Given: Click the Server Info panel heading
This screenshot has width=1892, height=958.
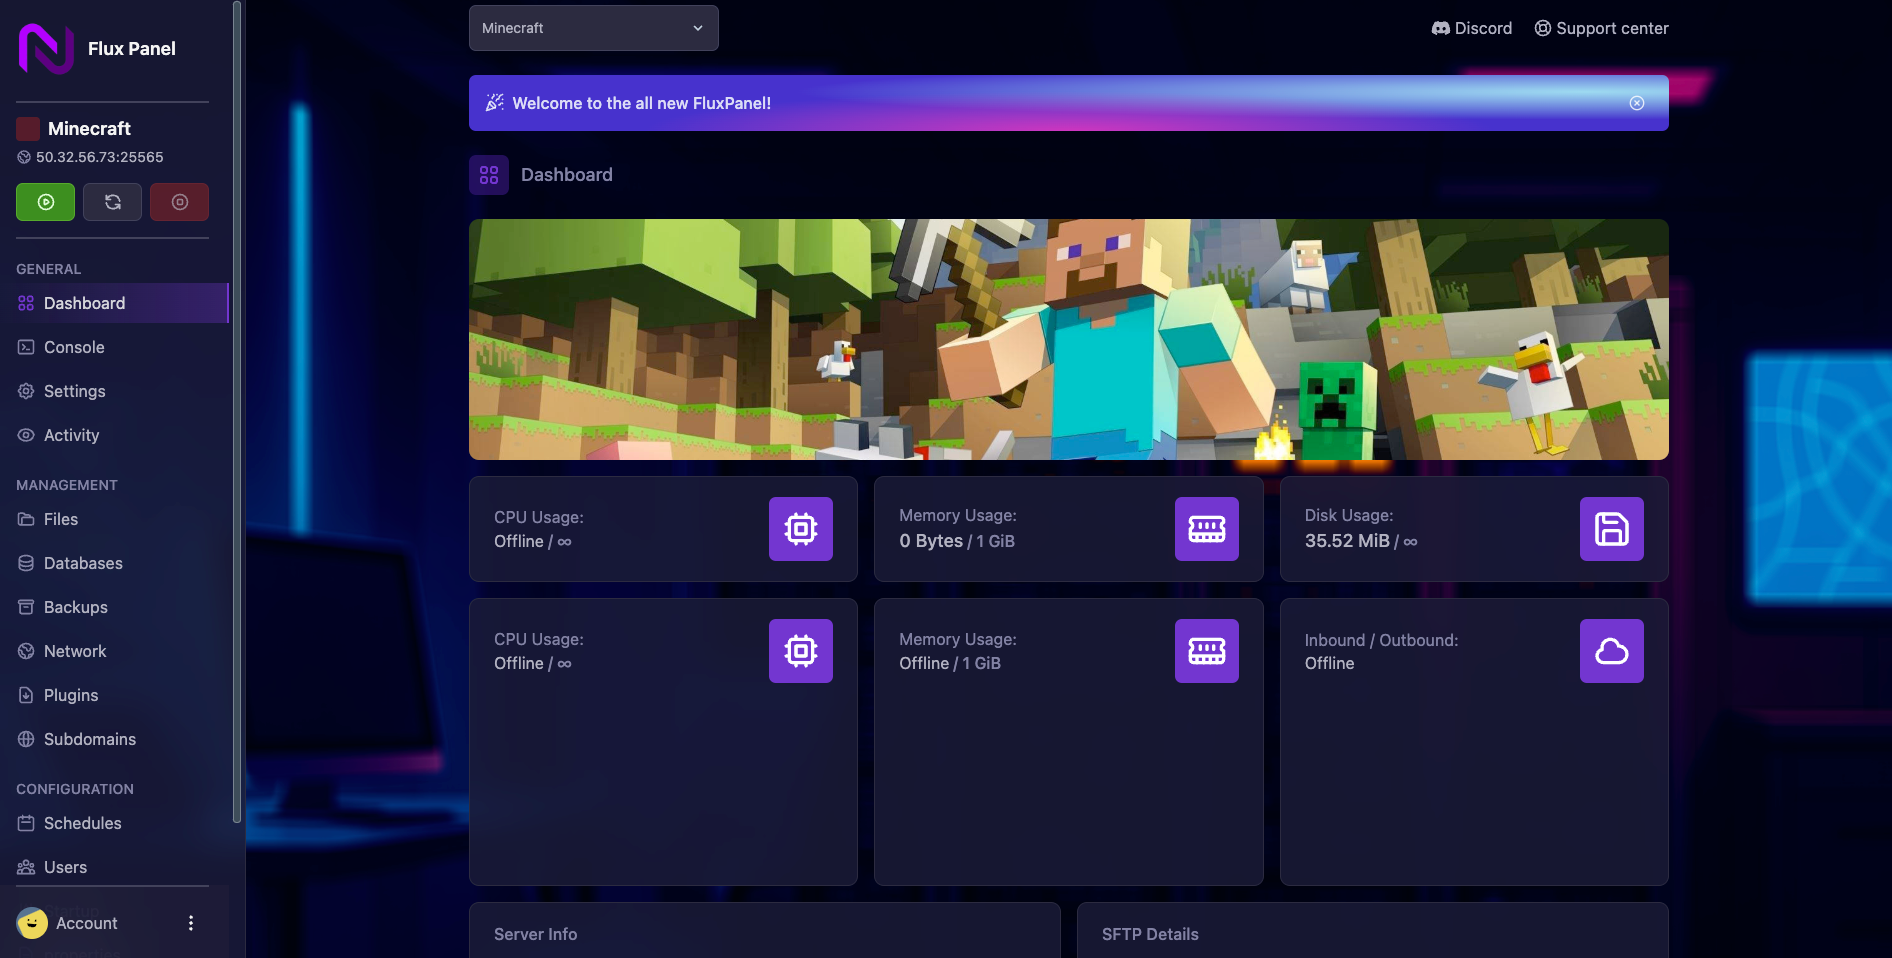Looking at the screenshot, I should (535, 934).
